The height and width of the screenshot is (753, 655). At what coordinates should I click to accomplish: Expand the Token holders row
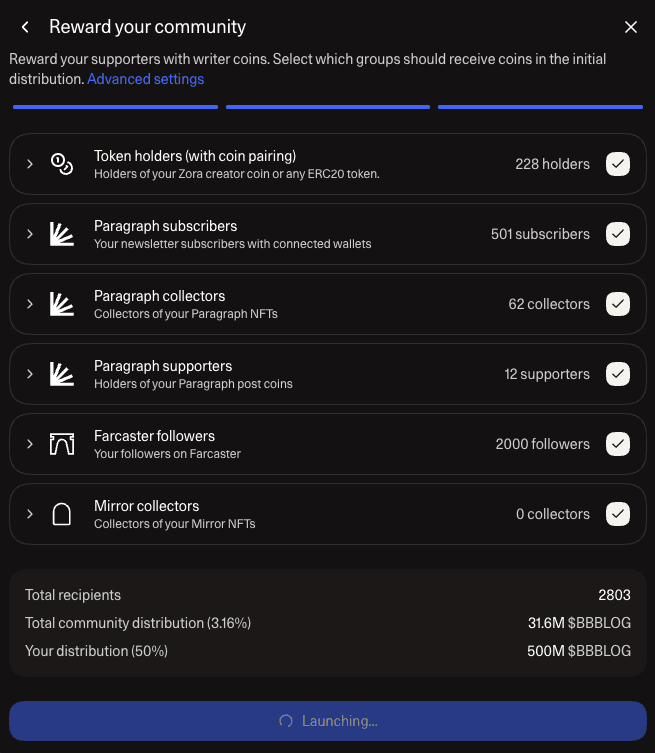click(x=30, y=164)
